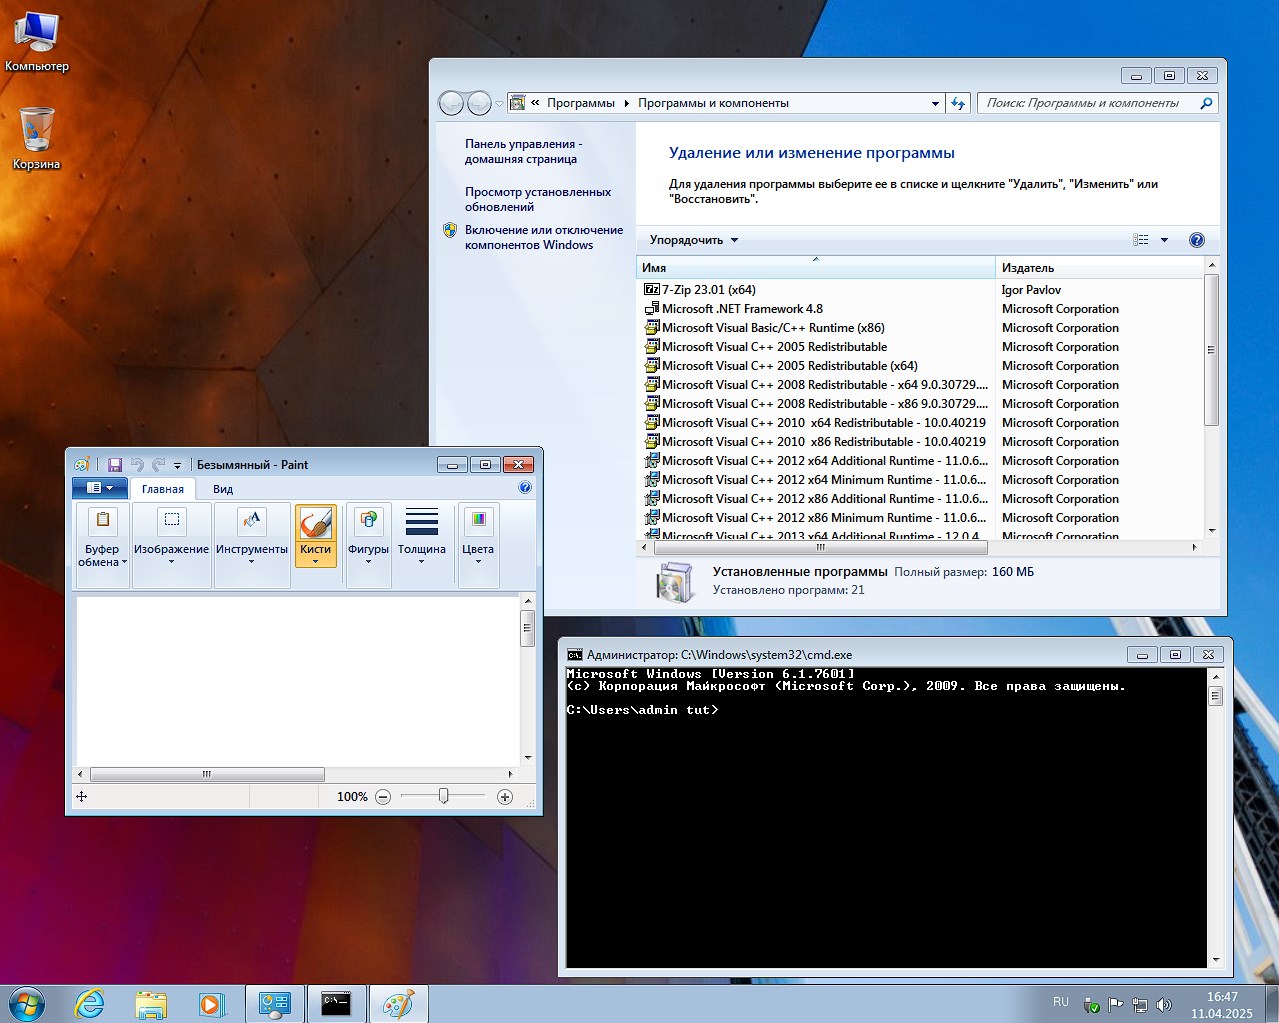Open the blue Paint application menu

click(x=98, y=488)
